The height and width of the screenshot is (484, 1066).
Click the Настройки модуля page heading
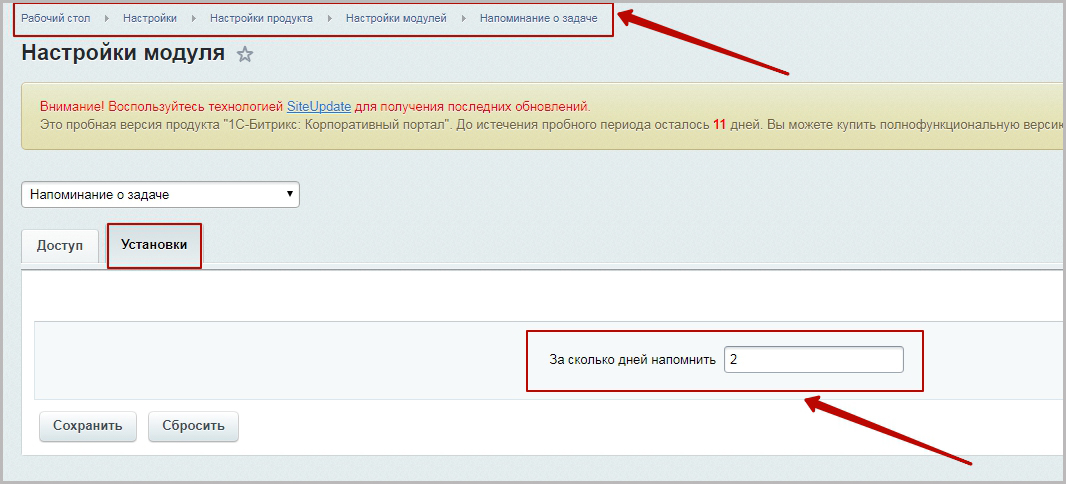pos(123,53)
